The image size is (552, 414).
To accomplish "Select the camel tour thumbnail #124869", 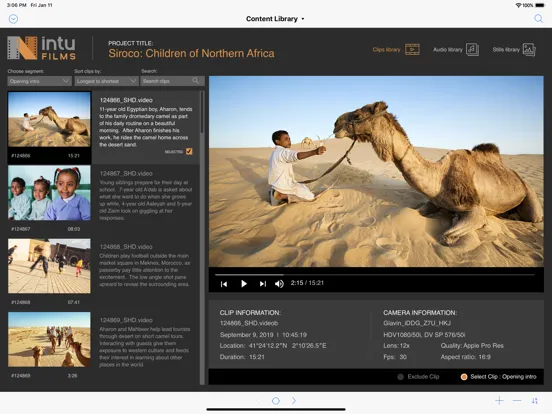I will pos(49,339).
